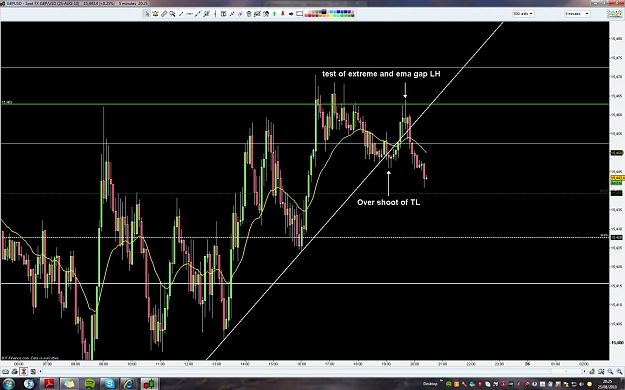Click the zoom out magnifier at bottom right
This screenshot has width=625, height=390.
[x=610, y=371]
